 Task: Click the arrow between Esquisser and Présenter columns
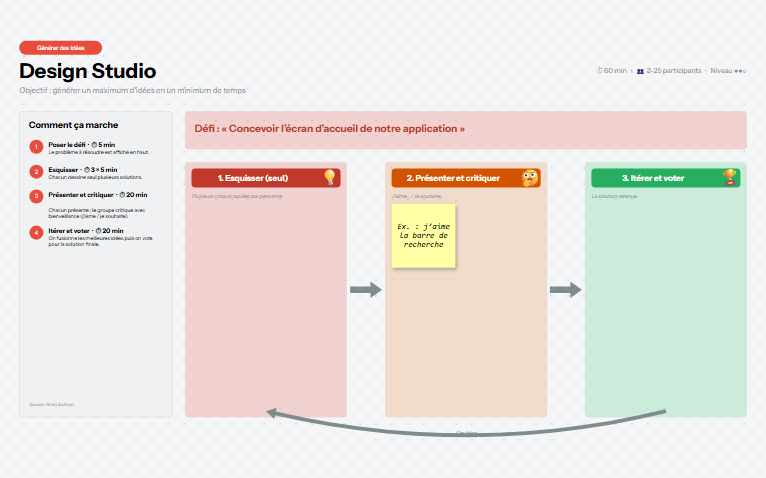365,289
